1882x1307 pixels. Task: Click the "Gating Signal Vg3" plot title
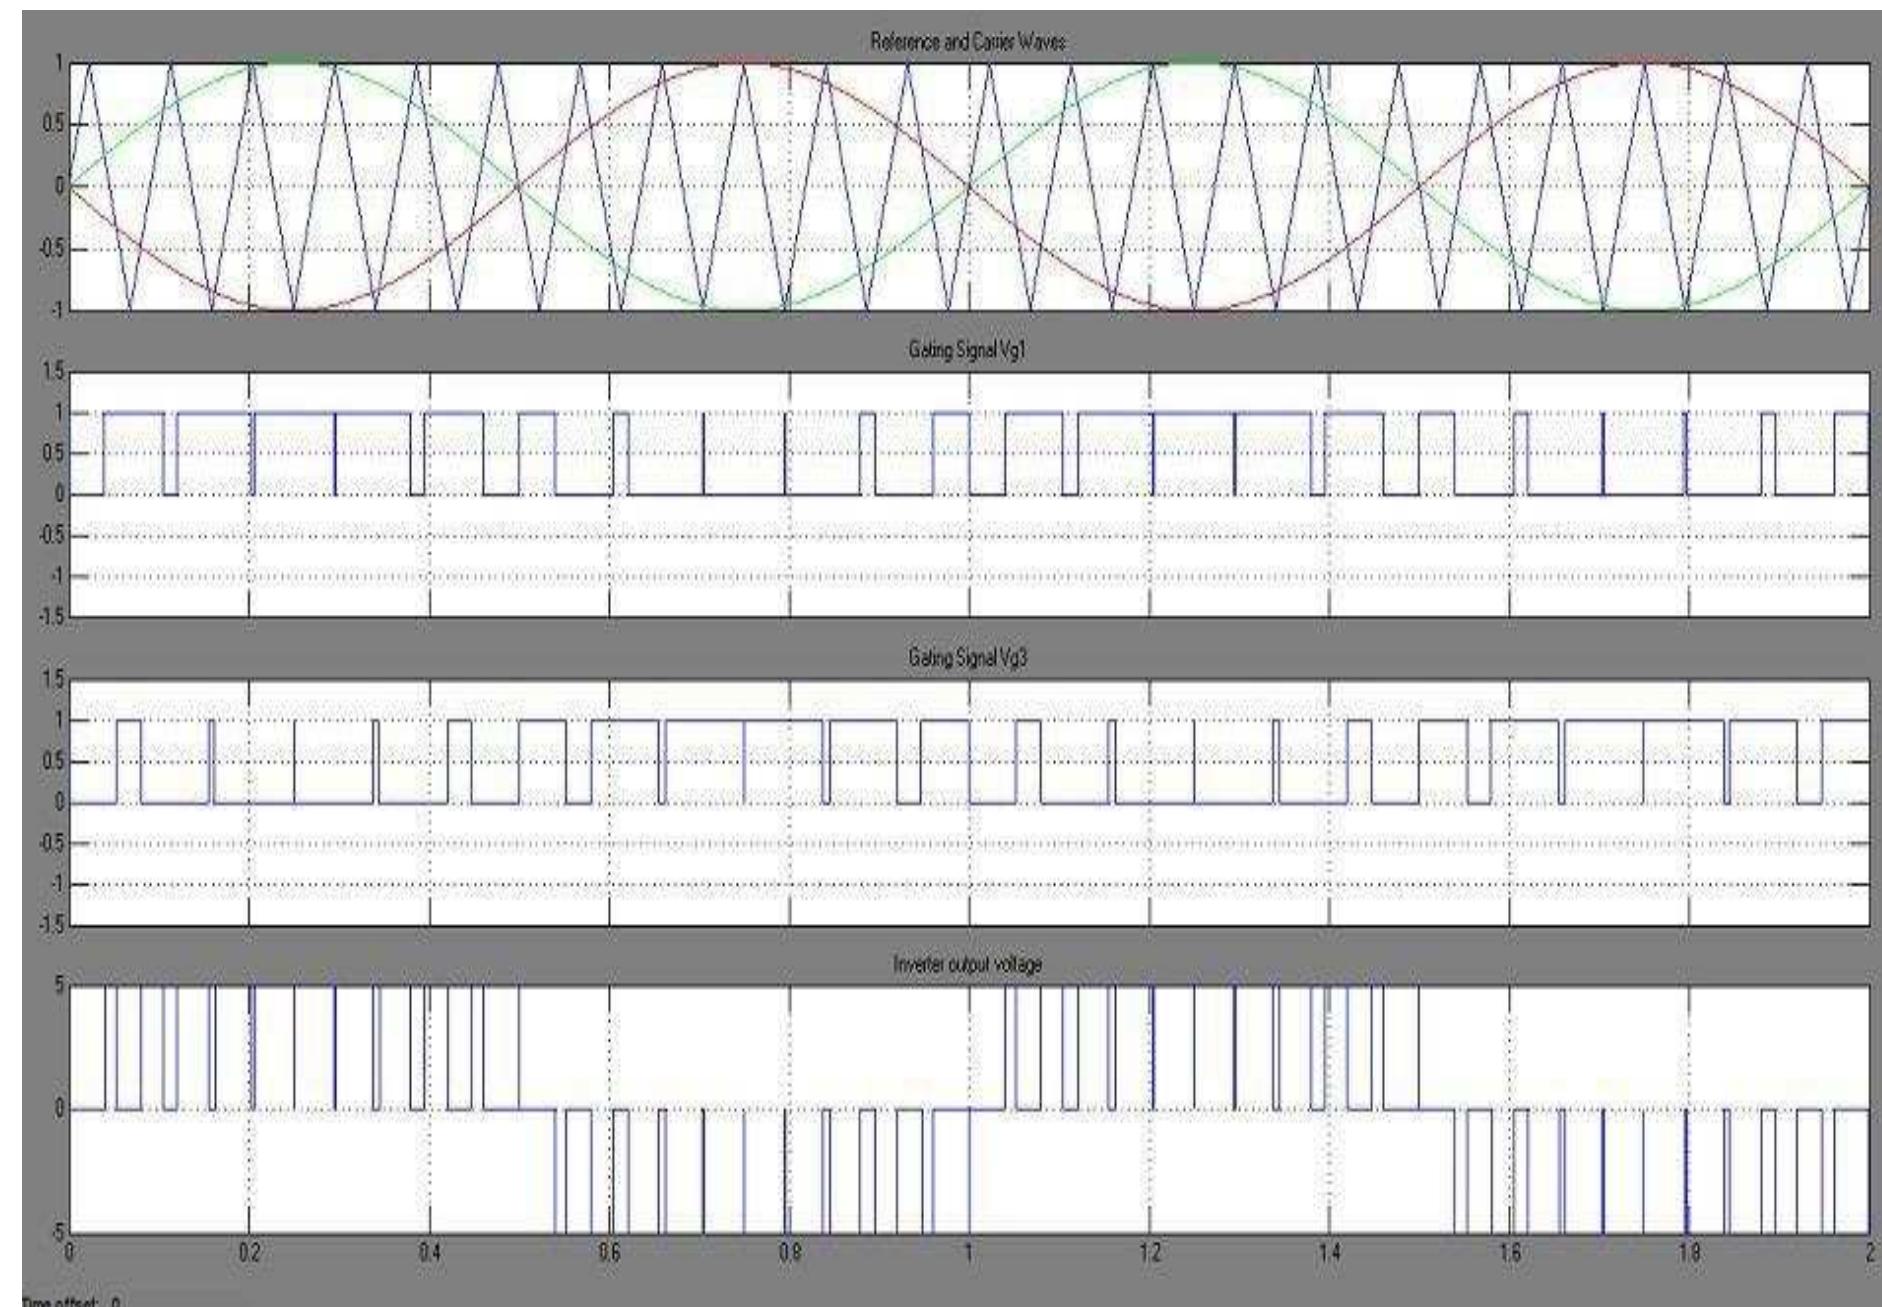967,657
